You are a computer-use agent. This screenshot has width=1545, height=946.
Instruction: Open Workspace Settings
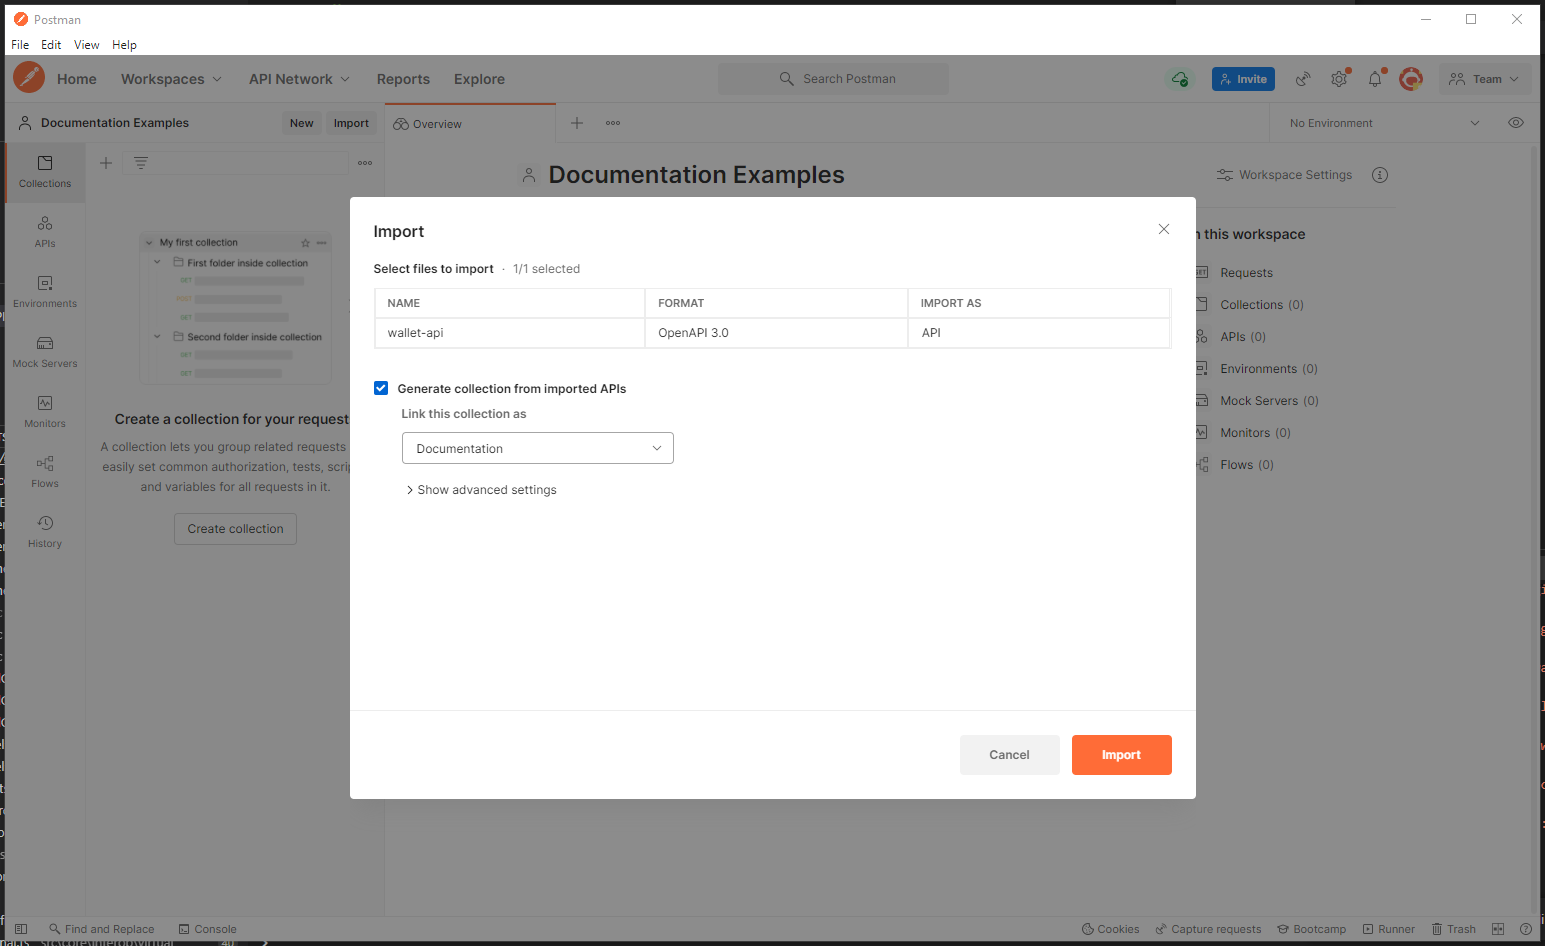tap(1284, 175)
